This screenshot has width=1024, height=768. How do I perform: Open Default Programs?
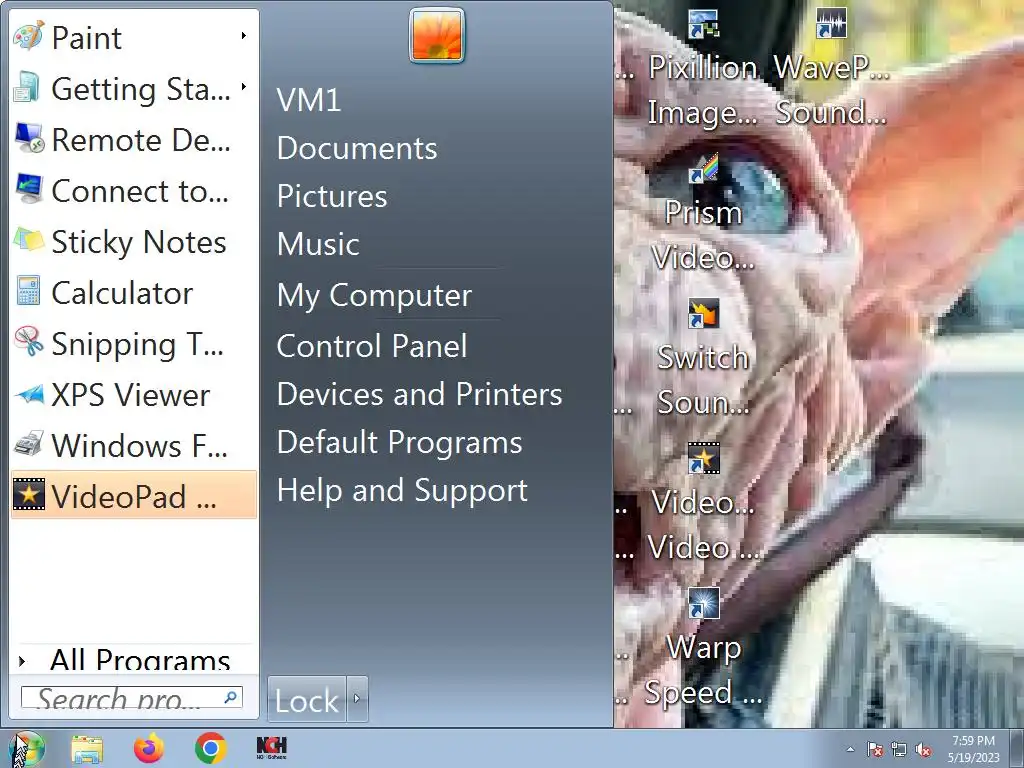pyautogui.click(x=399, y=442)
